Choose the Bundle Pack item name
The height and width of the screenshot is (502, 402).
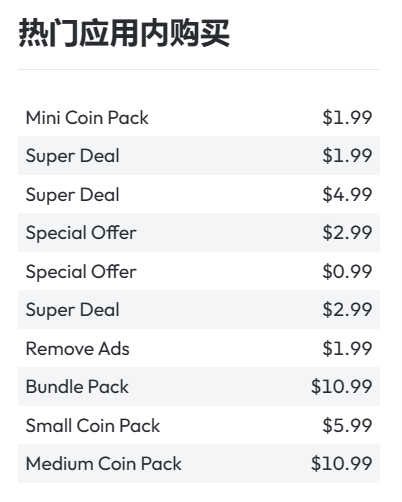pos(77,387)
